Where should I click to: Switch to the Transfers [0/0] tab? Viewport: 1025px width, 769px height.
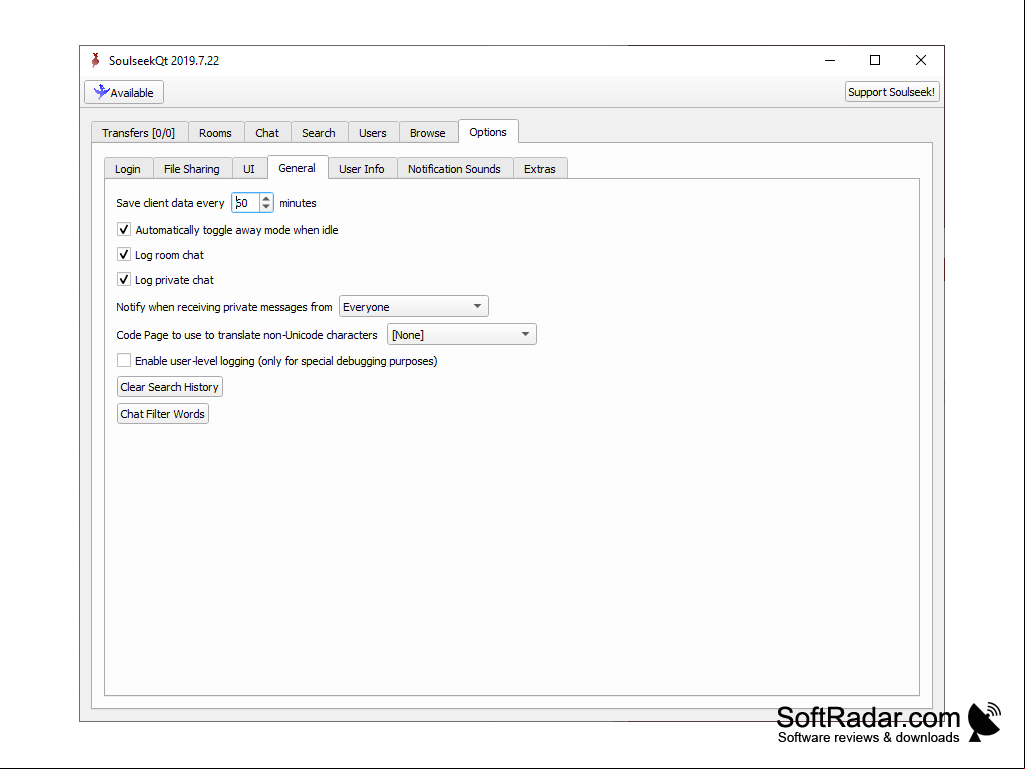click(x=139, y=132)
